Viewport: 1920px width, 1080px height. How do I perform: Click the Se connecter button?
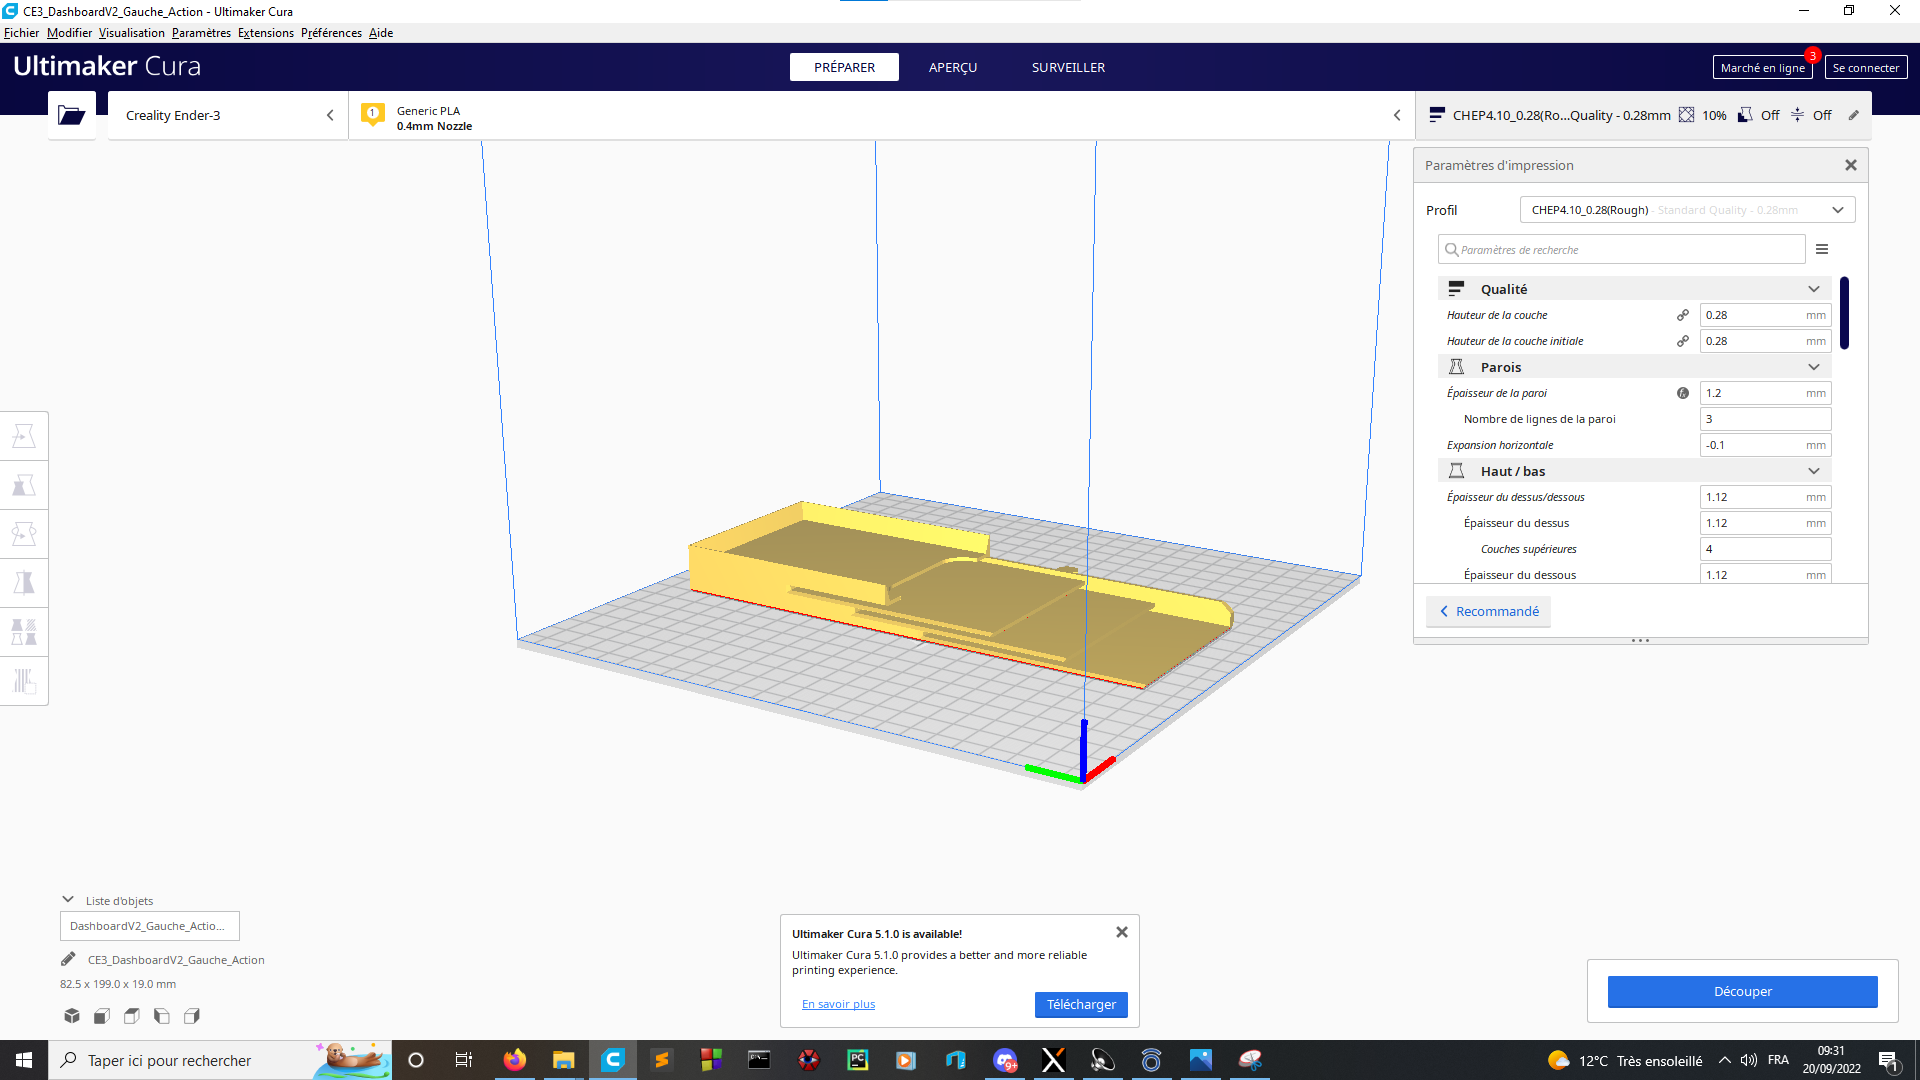(x=1865, y=67)
